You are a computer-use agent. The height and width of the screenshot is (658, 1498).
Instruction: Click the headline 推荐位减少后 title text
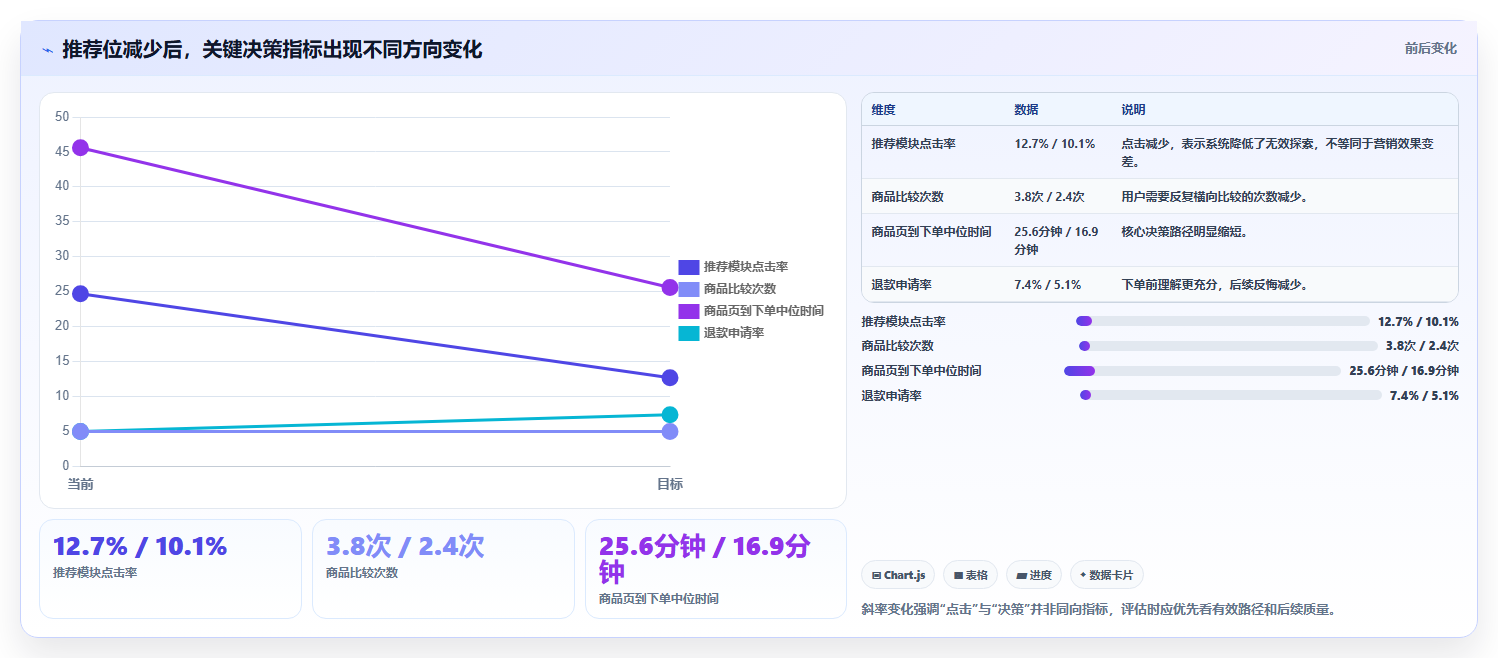tap(272, 50)
